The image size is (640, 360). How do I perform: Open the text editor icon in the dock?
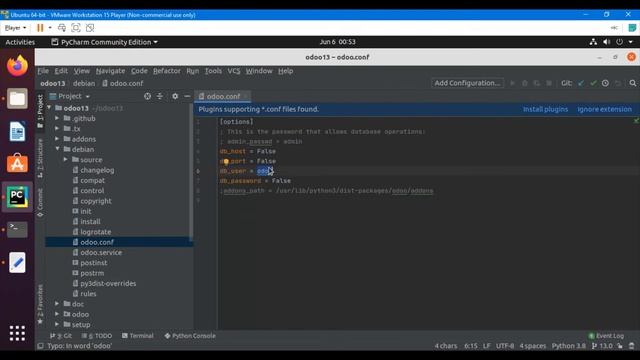pyautogui.click(x=17, y=262)
